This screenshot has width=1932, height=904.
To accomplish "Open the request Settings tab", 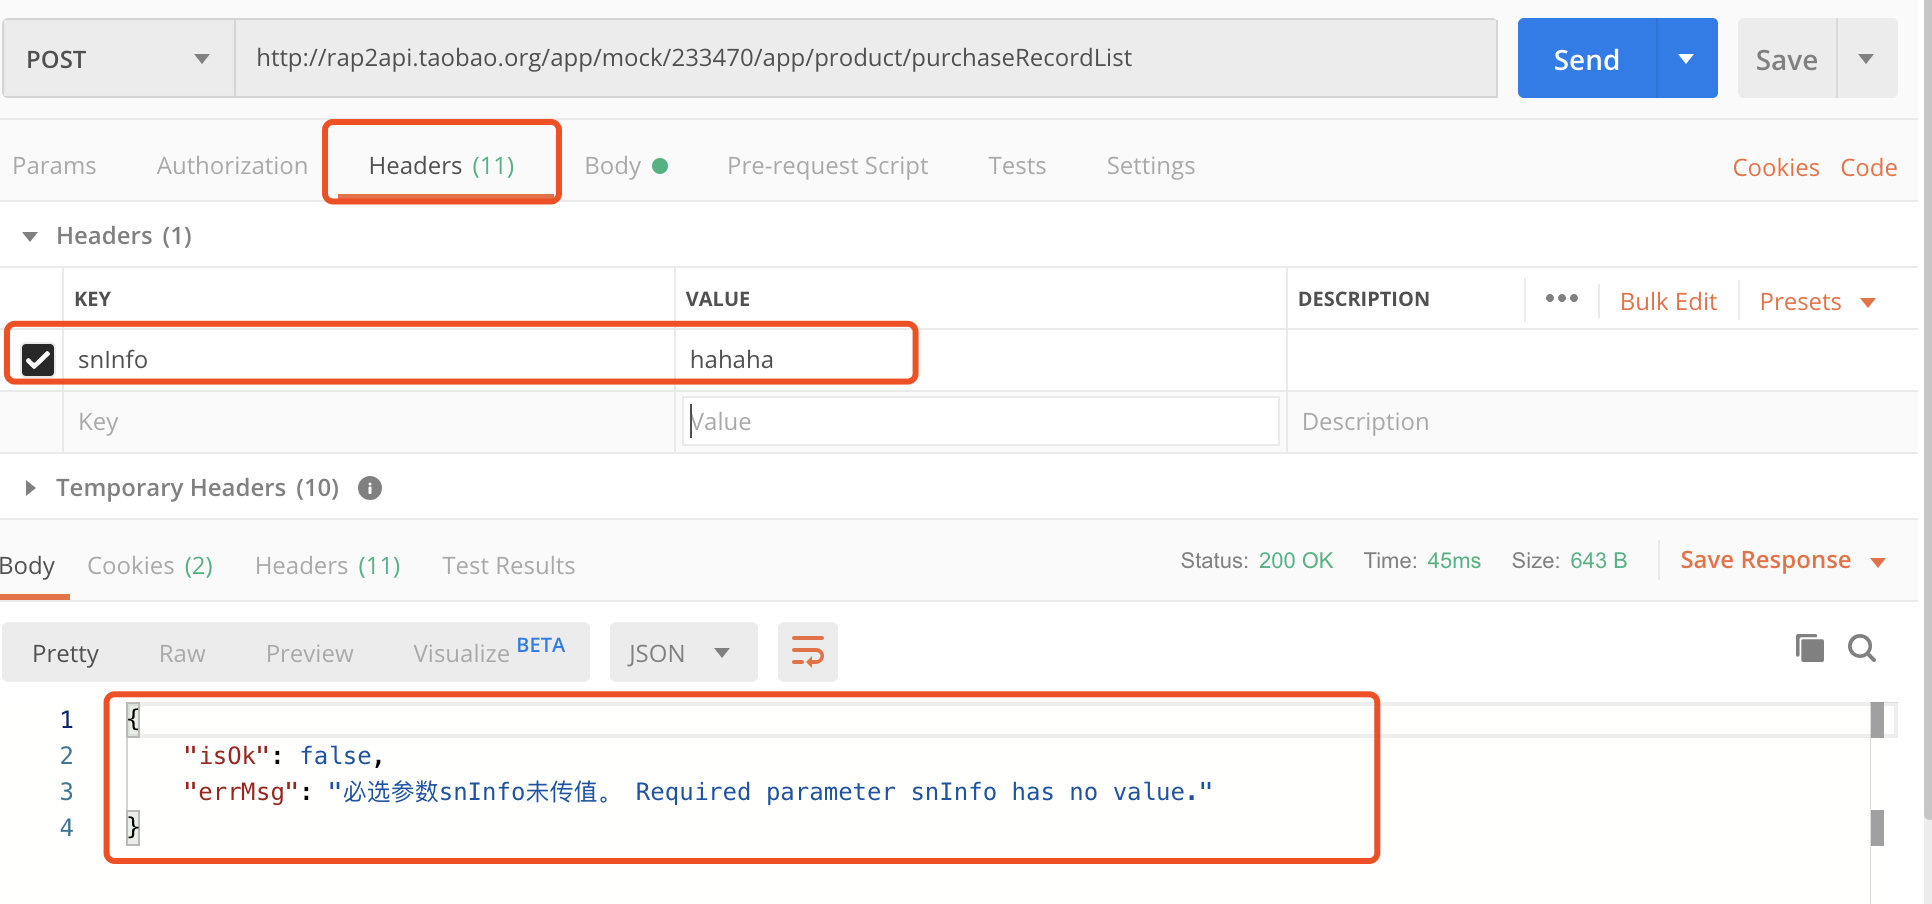I will point(1150,166).
